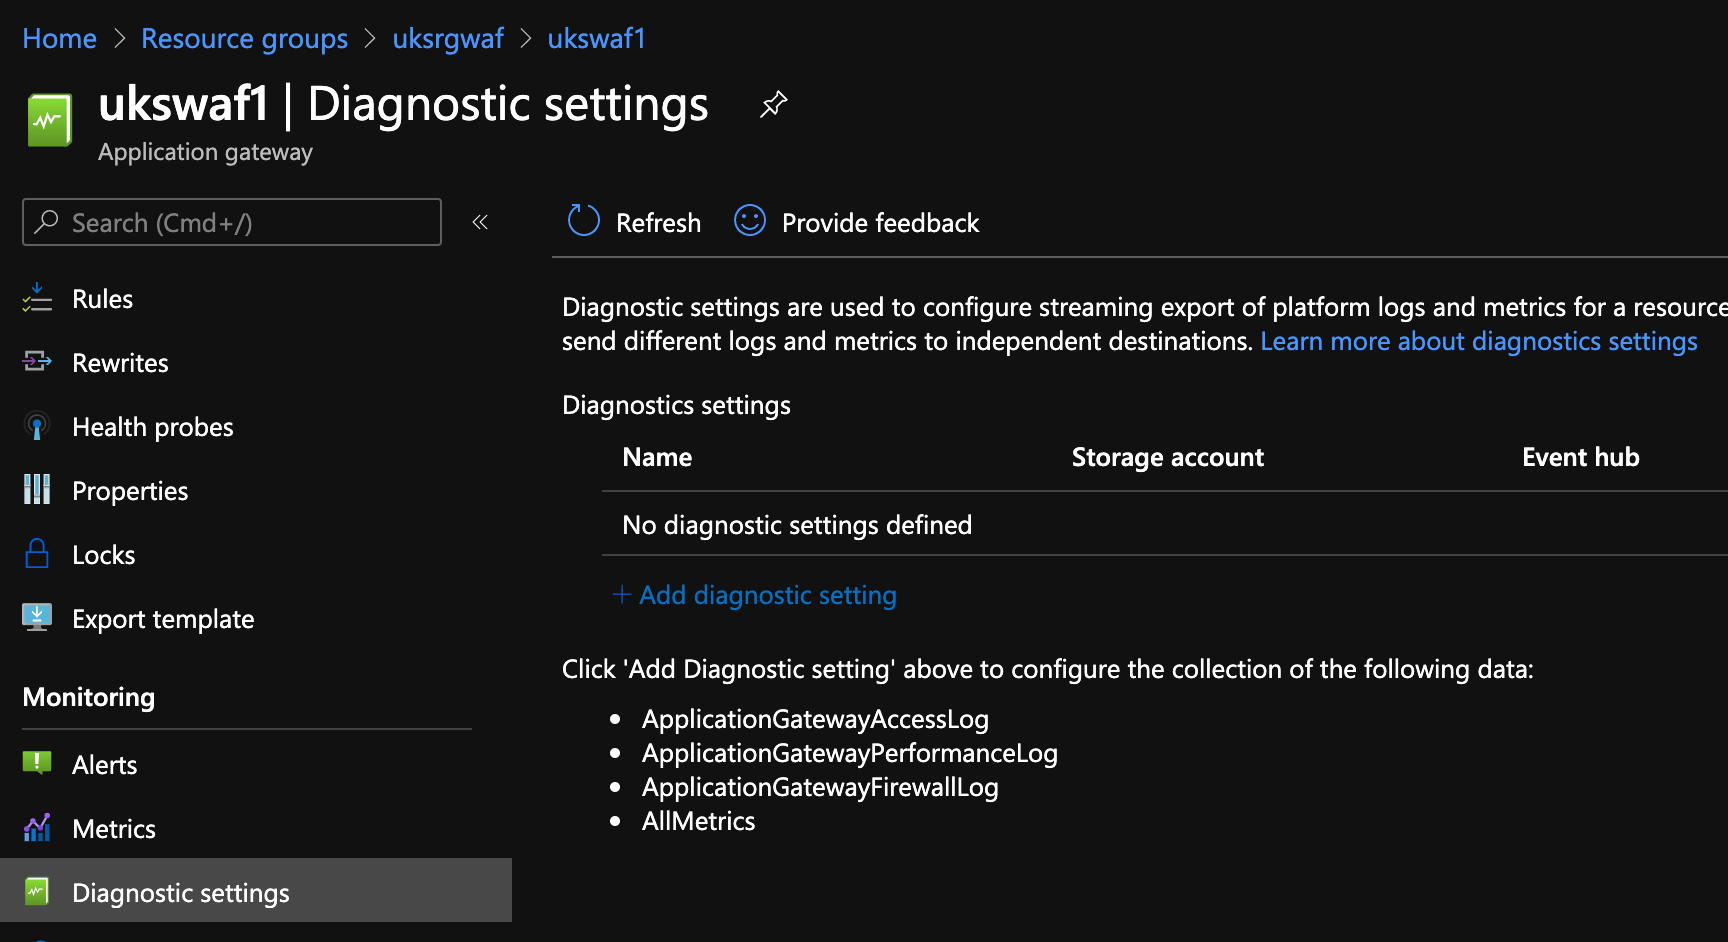Open the Locks menu item
Image resolution: width=1728 pixels, height=942 pixels.
[x=104, y=555]
